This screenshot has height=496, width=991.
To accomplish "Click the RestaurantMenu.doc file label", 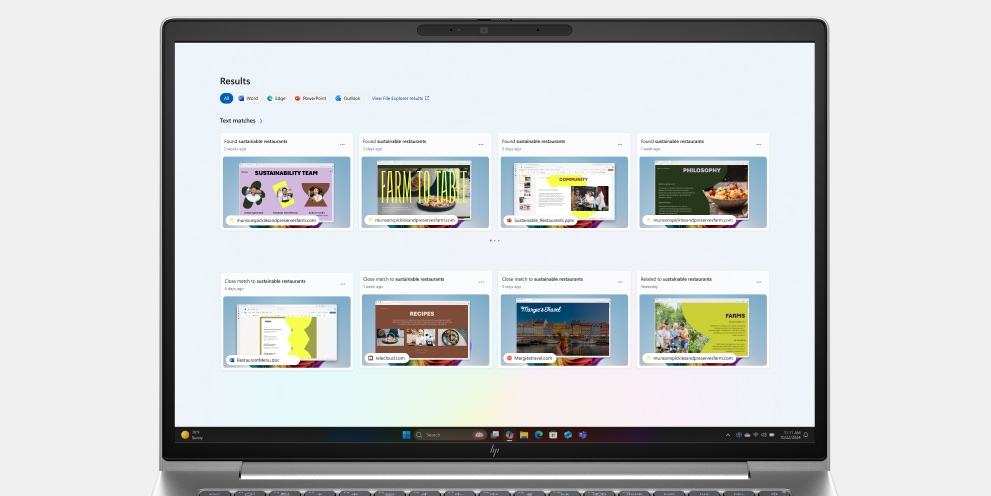I will [x=263, y=360].
